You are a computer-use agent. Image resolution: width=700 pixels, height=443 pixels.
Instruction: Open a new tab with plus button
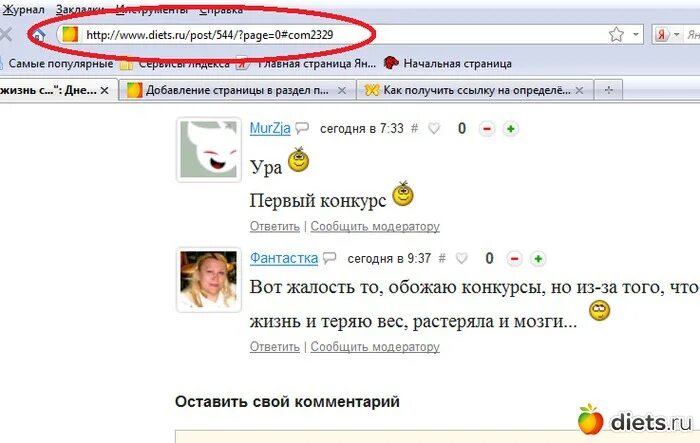pyautogui.click(x=608, y=90)
